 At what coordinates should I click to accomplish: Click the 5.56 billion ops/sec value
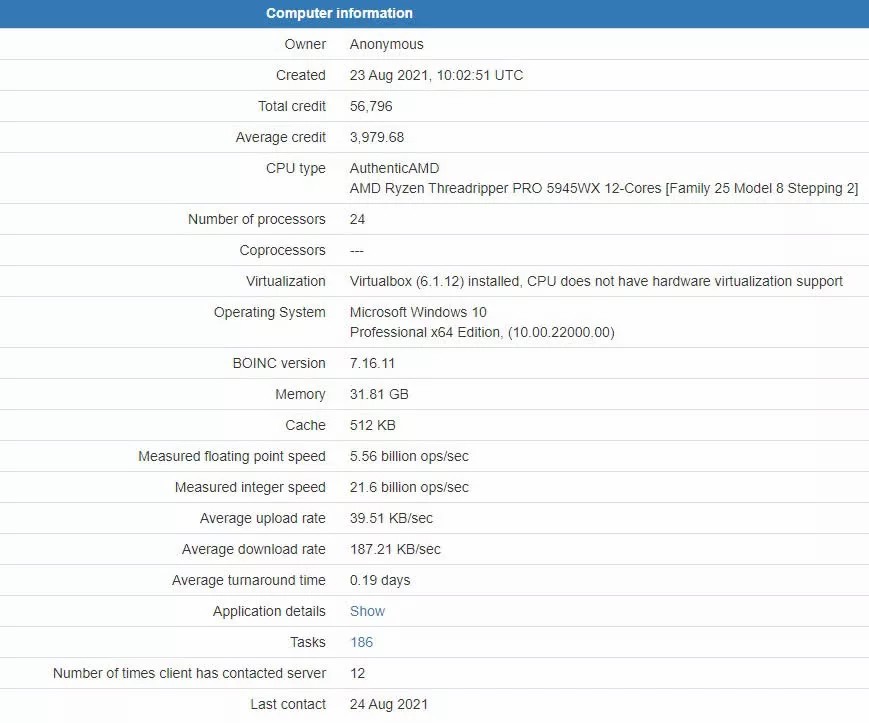[409, 457]
